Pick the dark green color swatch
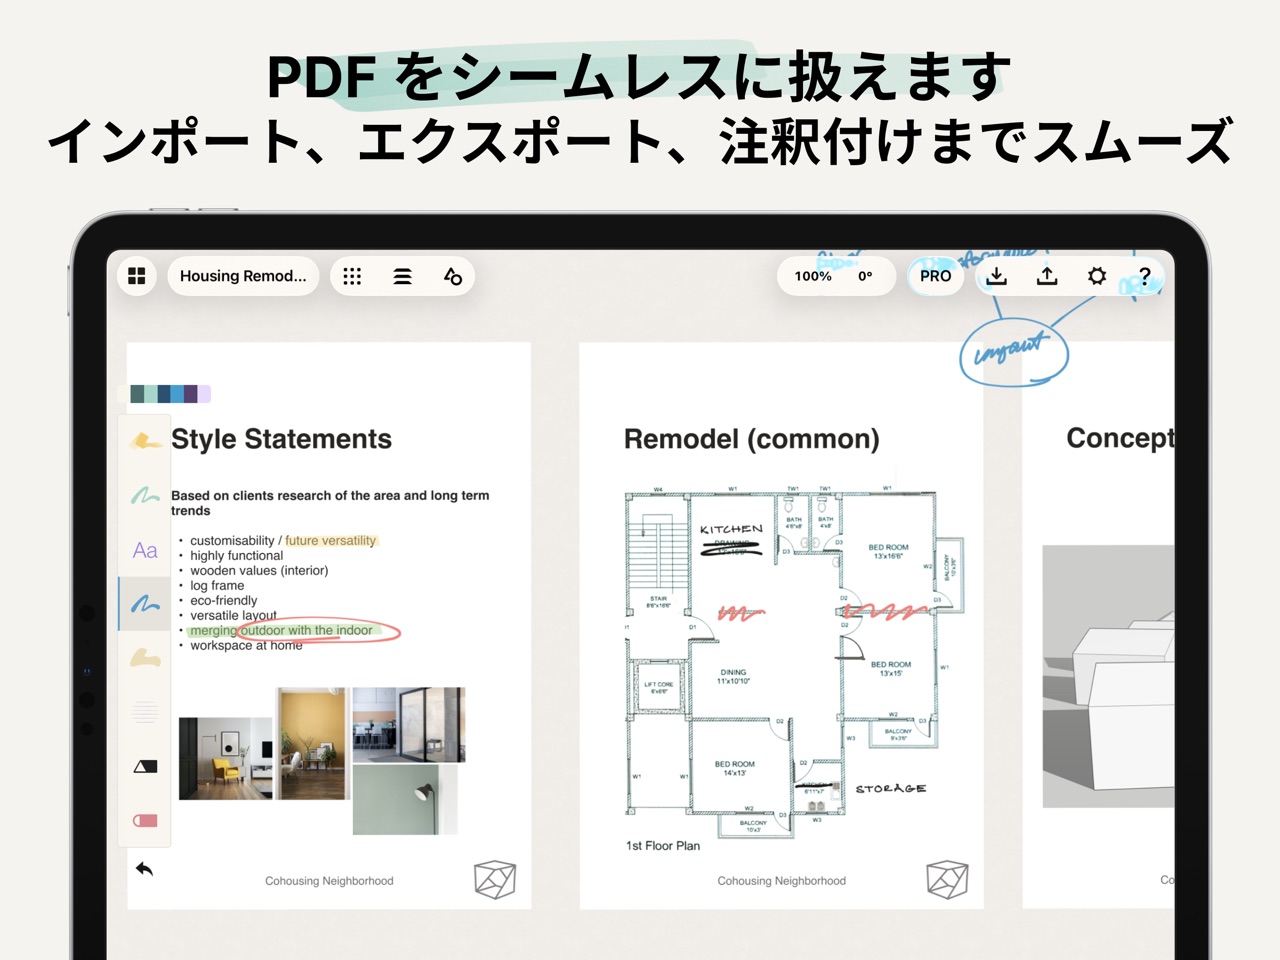 pos(137,394)
